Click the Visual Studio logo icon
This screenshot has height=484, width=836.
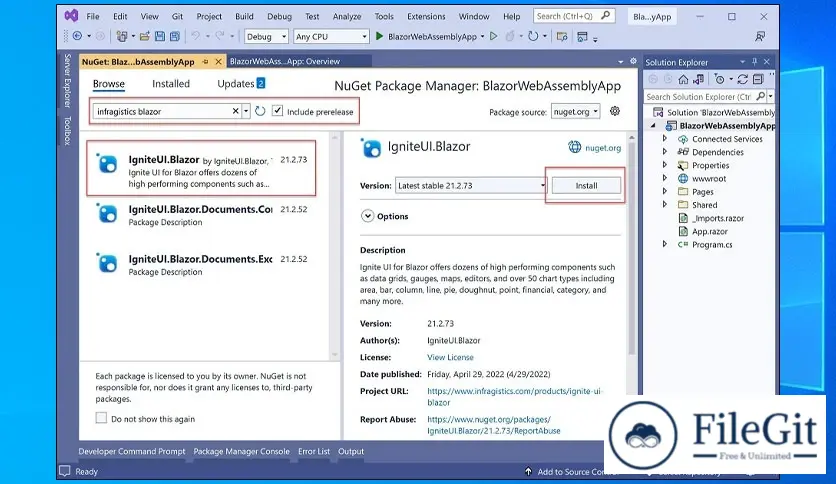71,16
